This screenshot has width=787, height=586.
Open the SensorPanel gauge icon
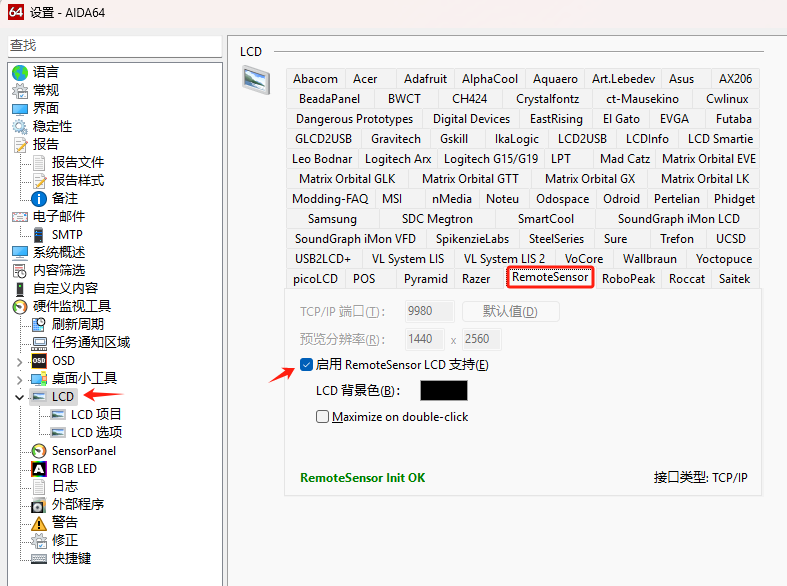tap(39, 451)
